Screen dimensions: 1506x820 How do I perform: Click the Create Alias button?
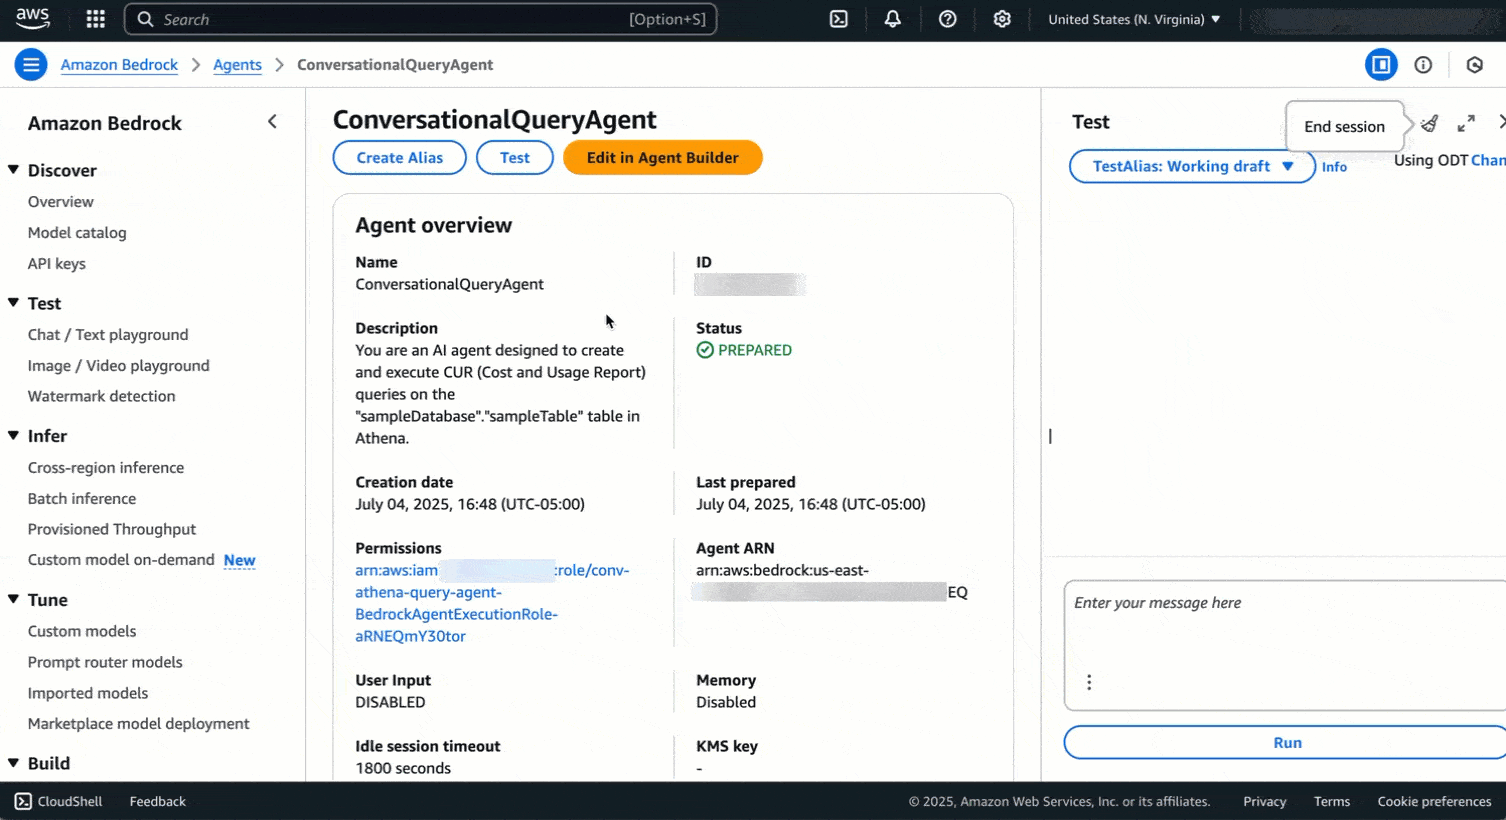(x=400, y=158)
